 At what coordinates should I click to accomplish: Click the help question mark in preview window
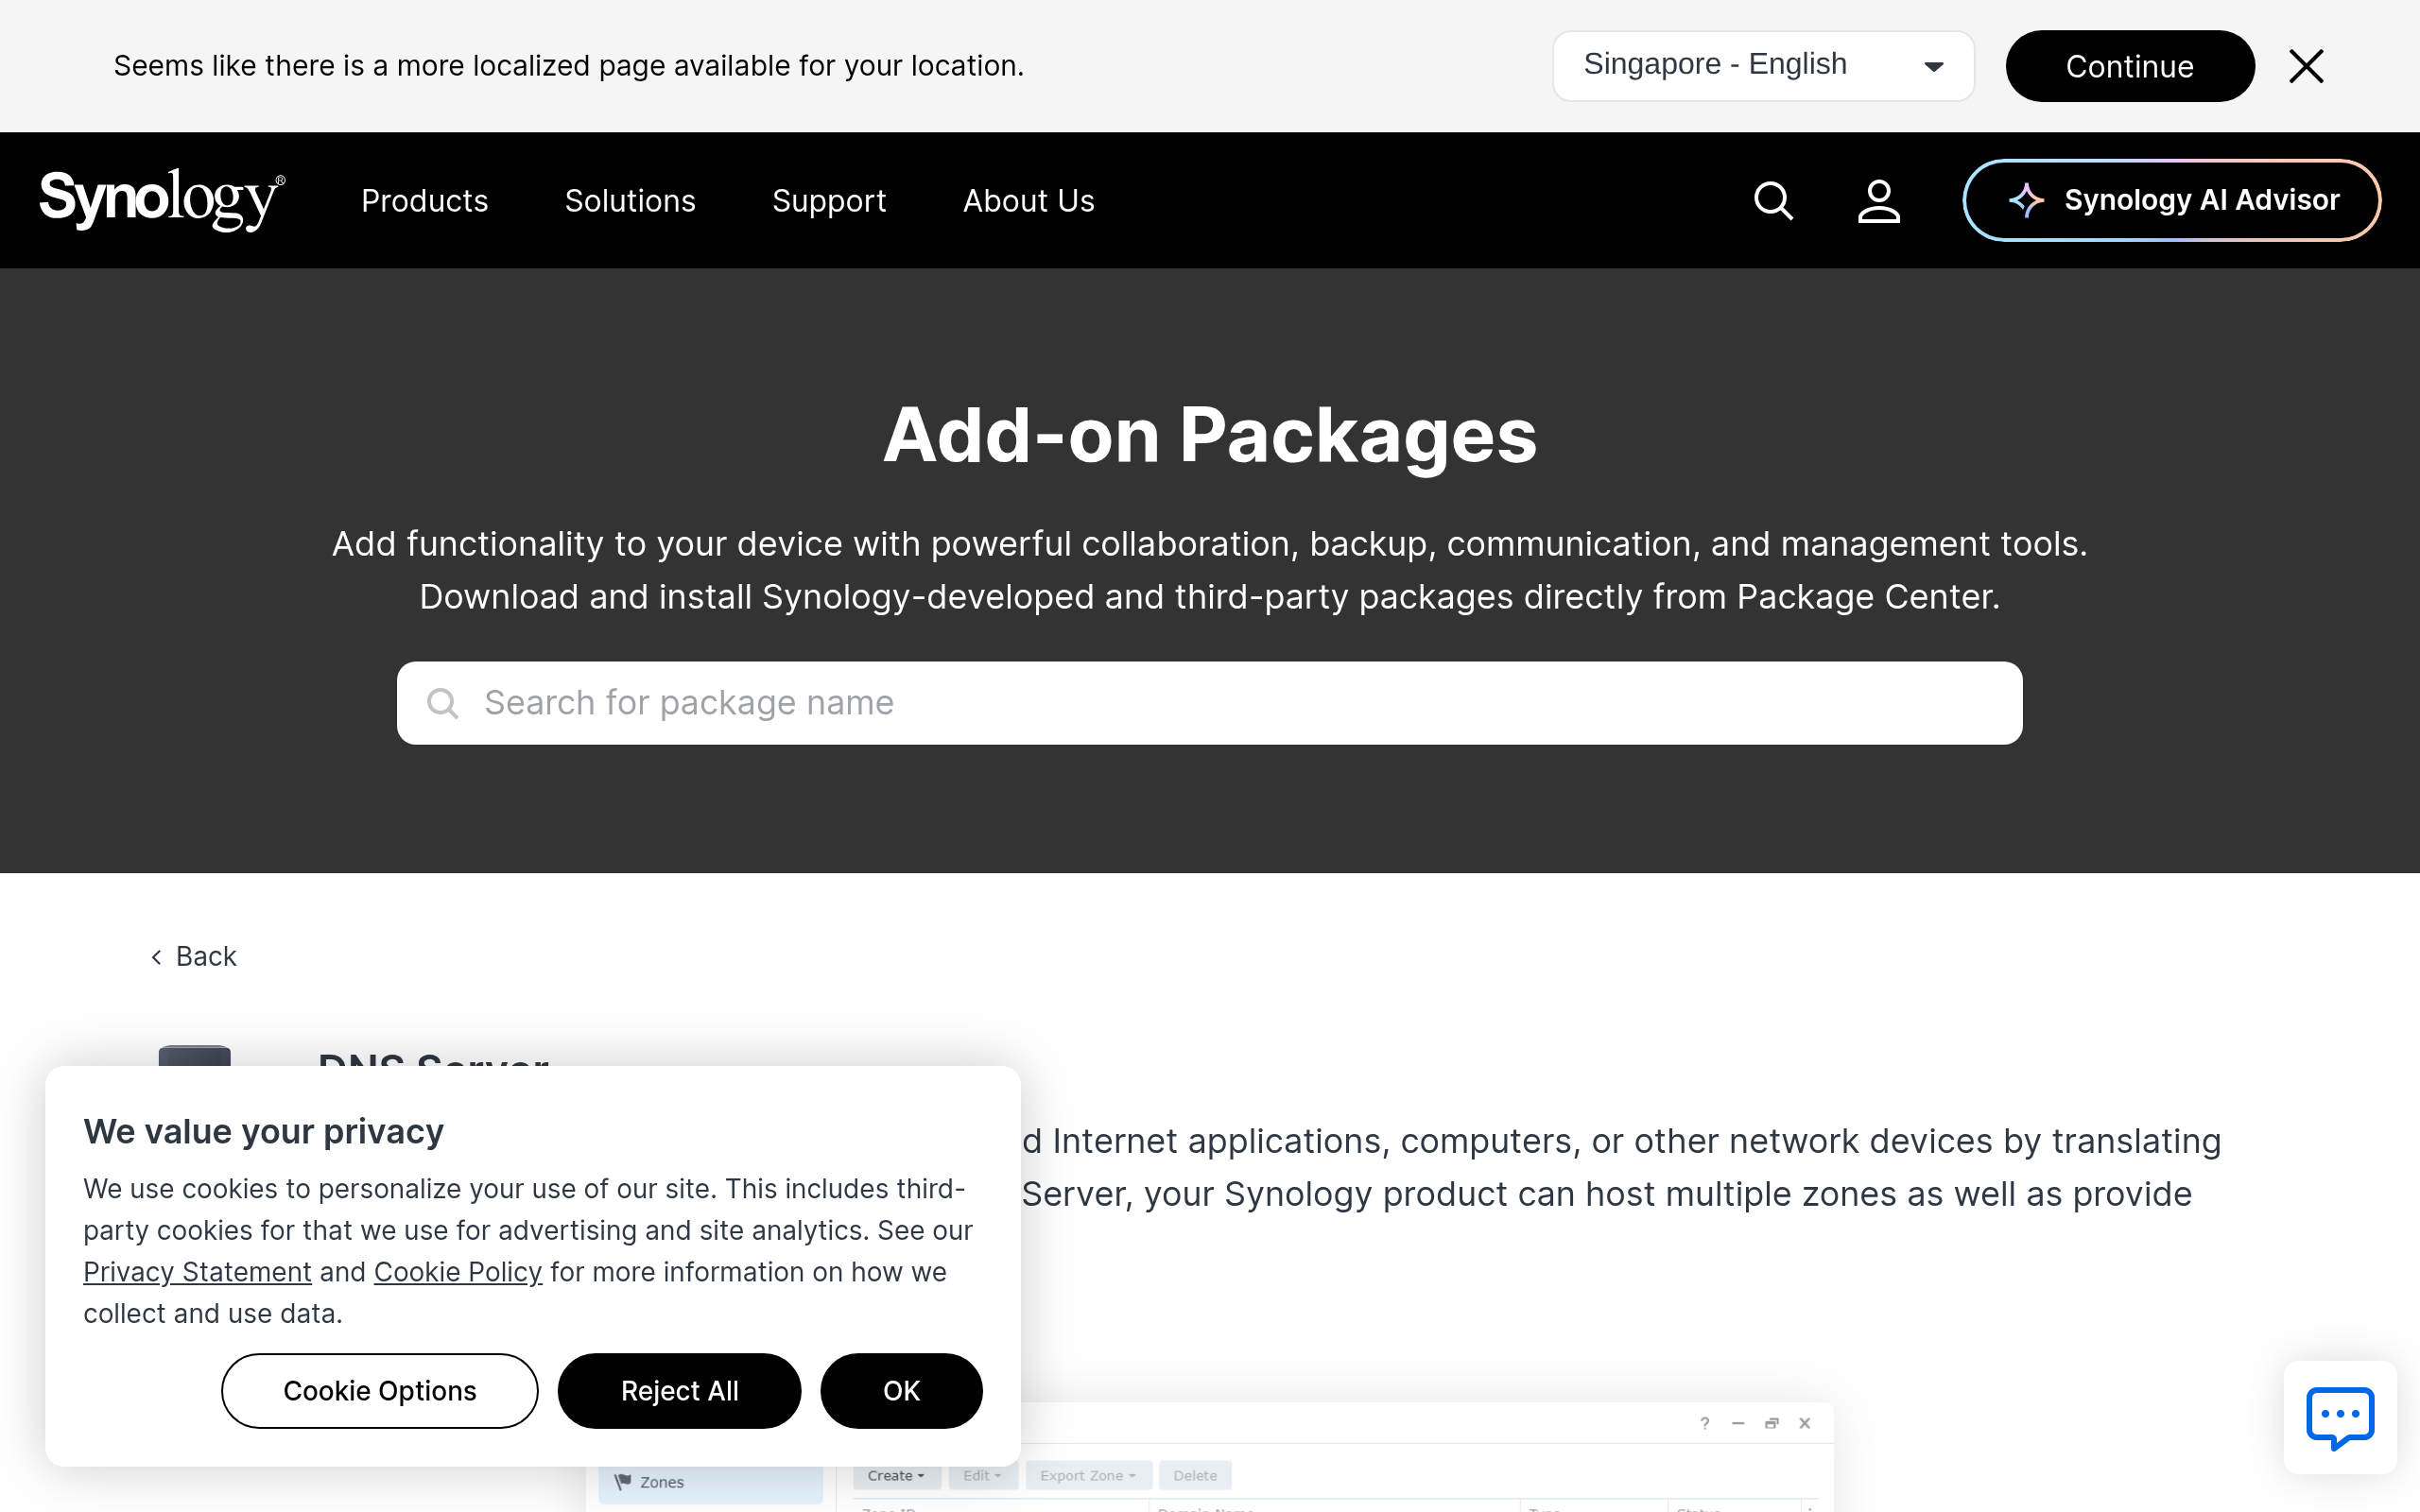1705,1423
